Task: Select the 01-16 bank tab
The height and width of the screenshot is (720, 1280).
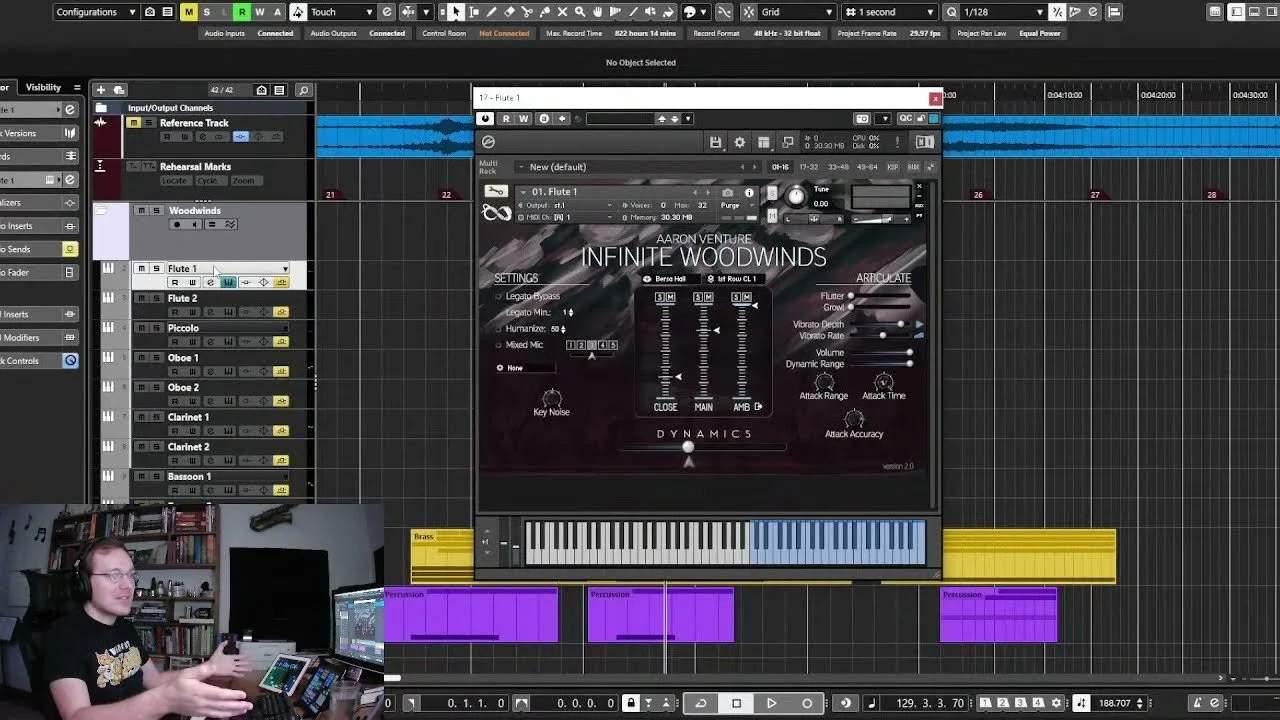Action: pyautogui.click(x=780, y=167)
